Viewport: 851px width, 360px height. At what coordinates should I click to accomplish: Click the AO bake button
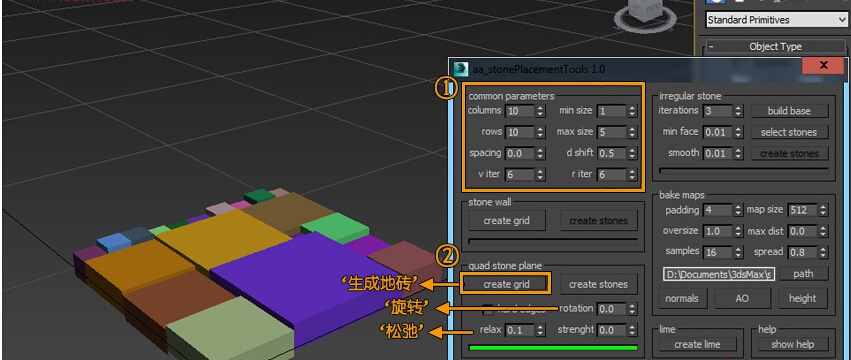pyautogui.click(x=742, y=298)
